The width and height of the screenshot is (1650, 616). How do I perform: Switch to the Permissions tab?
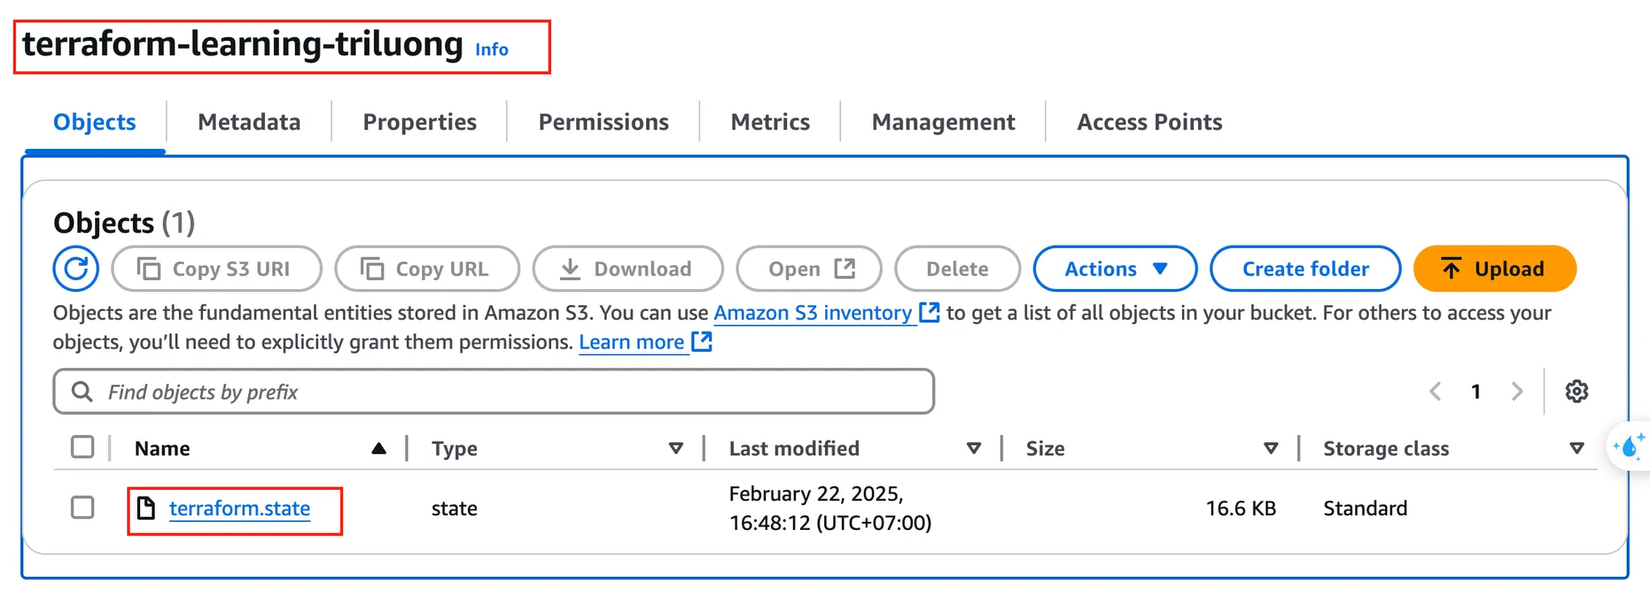[603, 122]
